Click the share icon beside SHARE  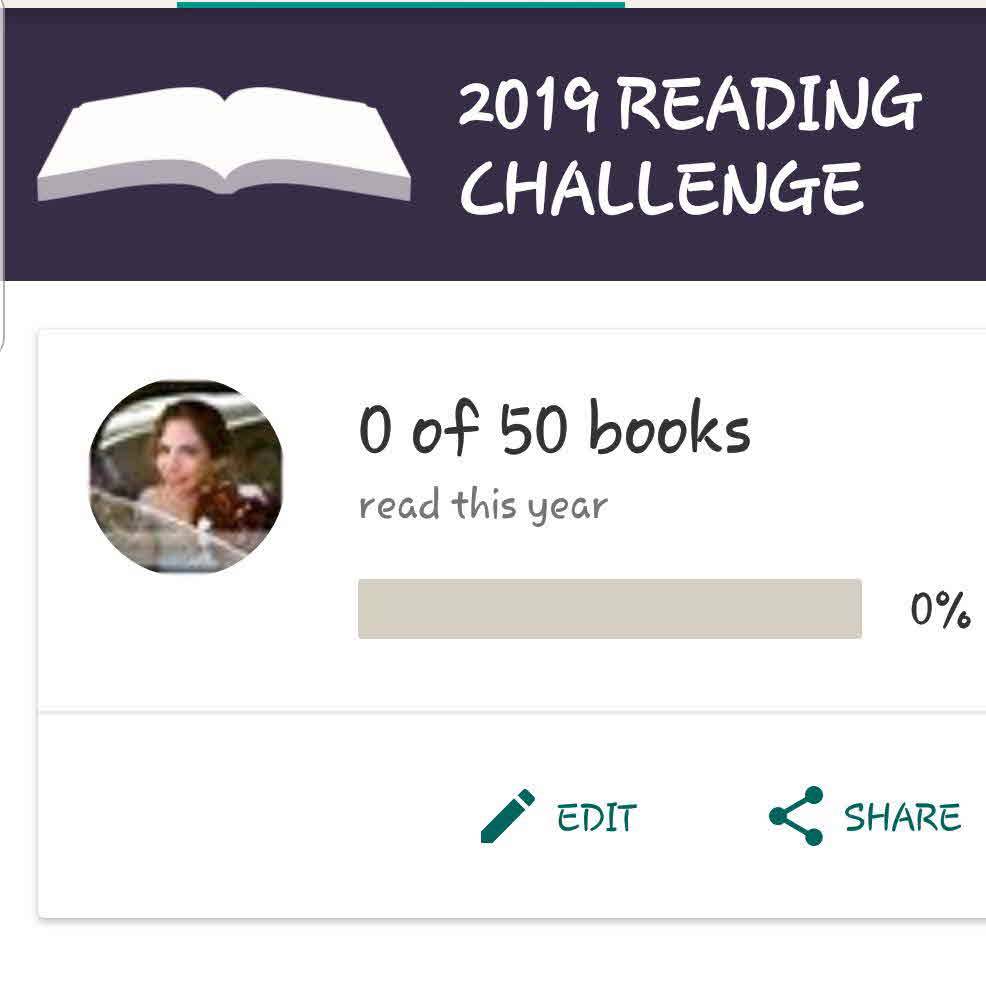pyautogui.click(x=796, y=816)
